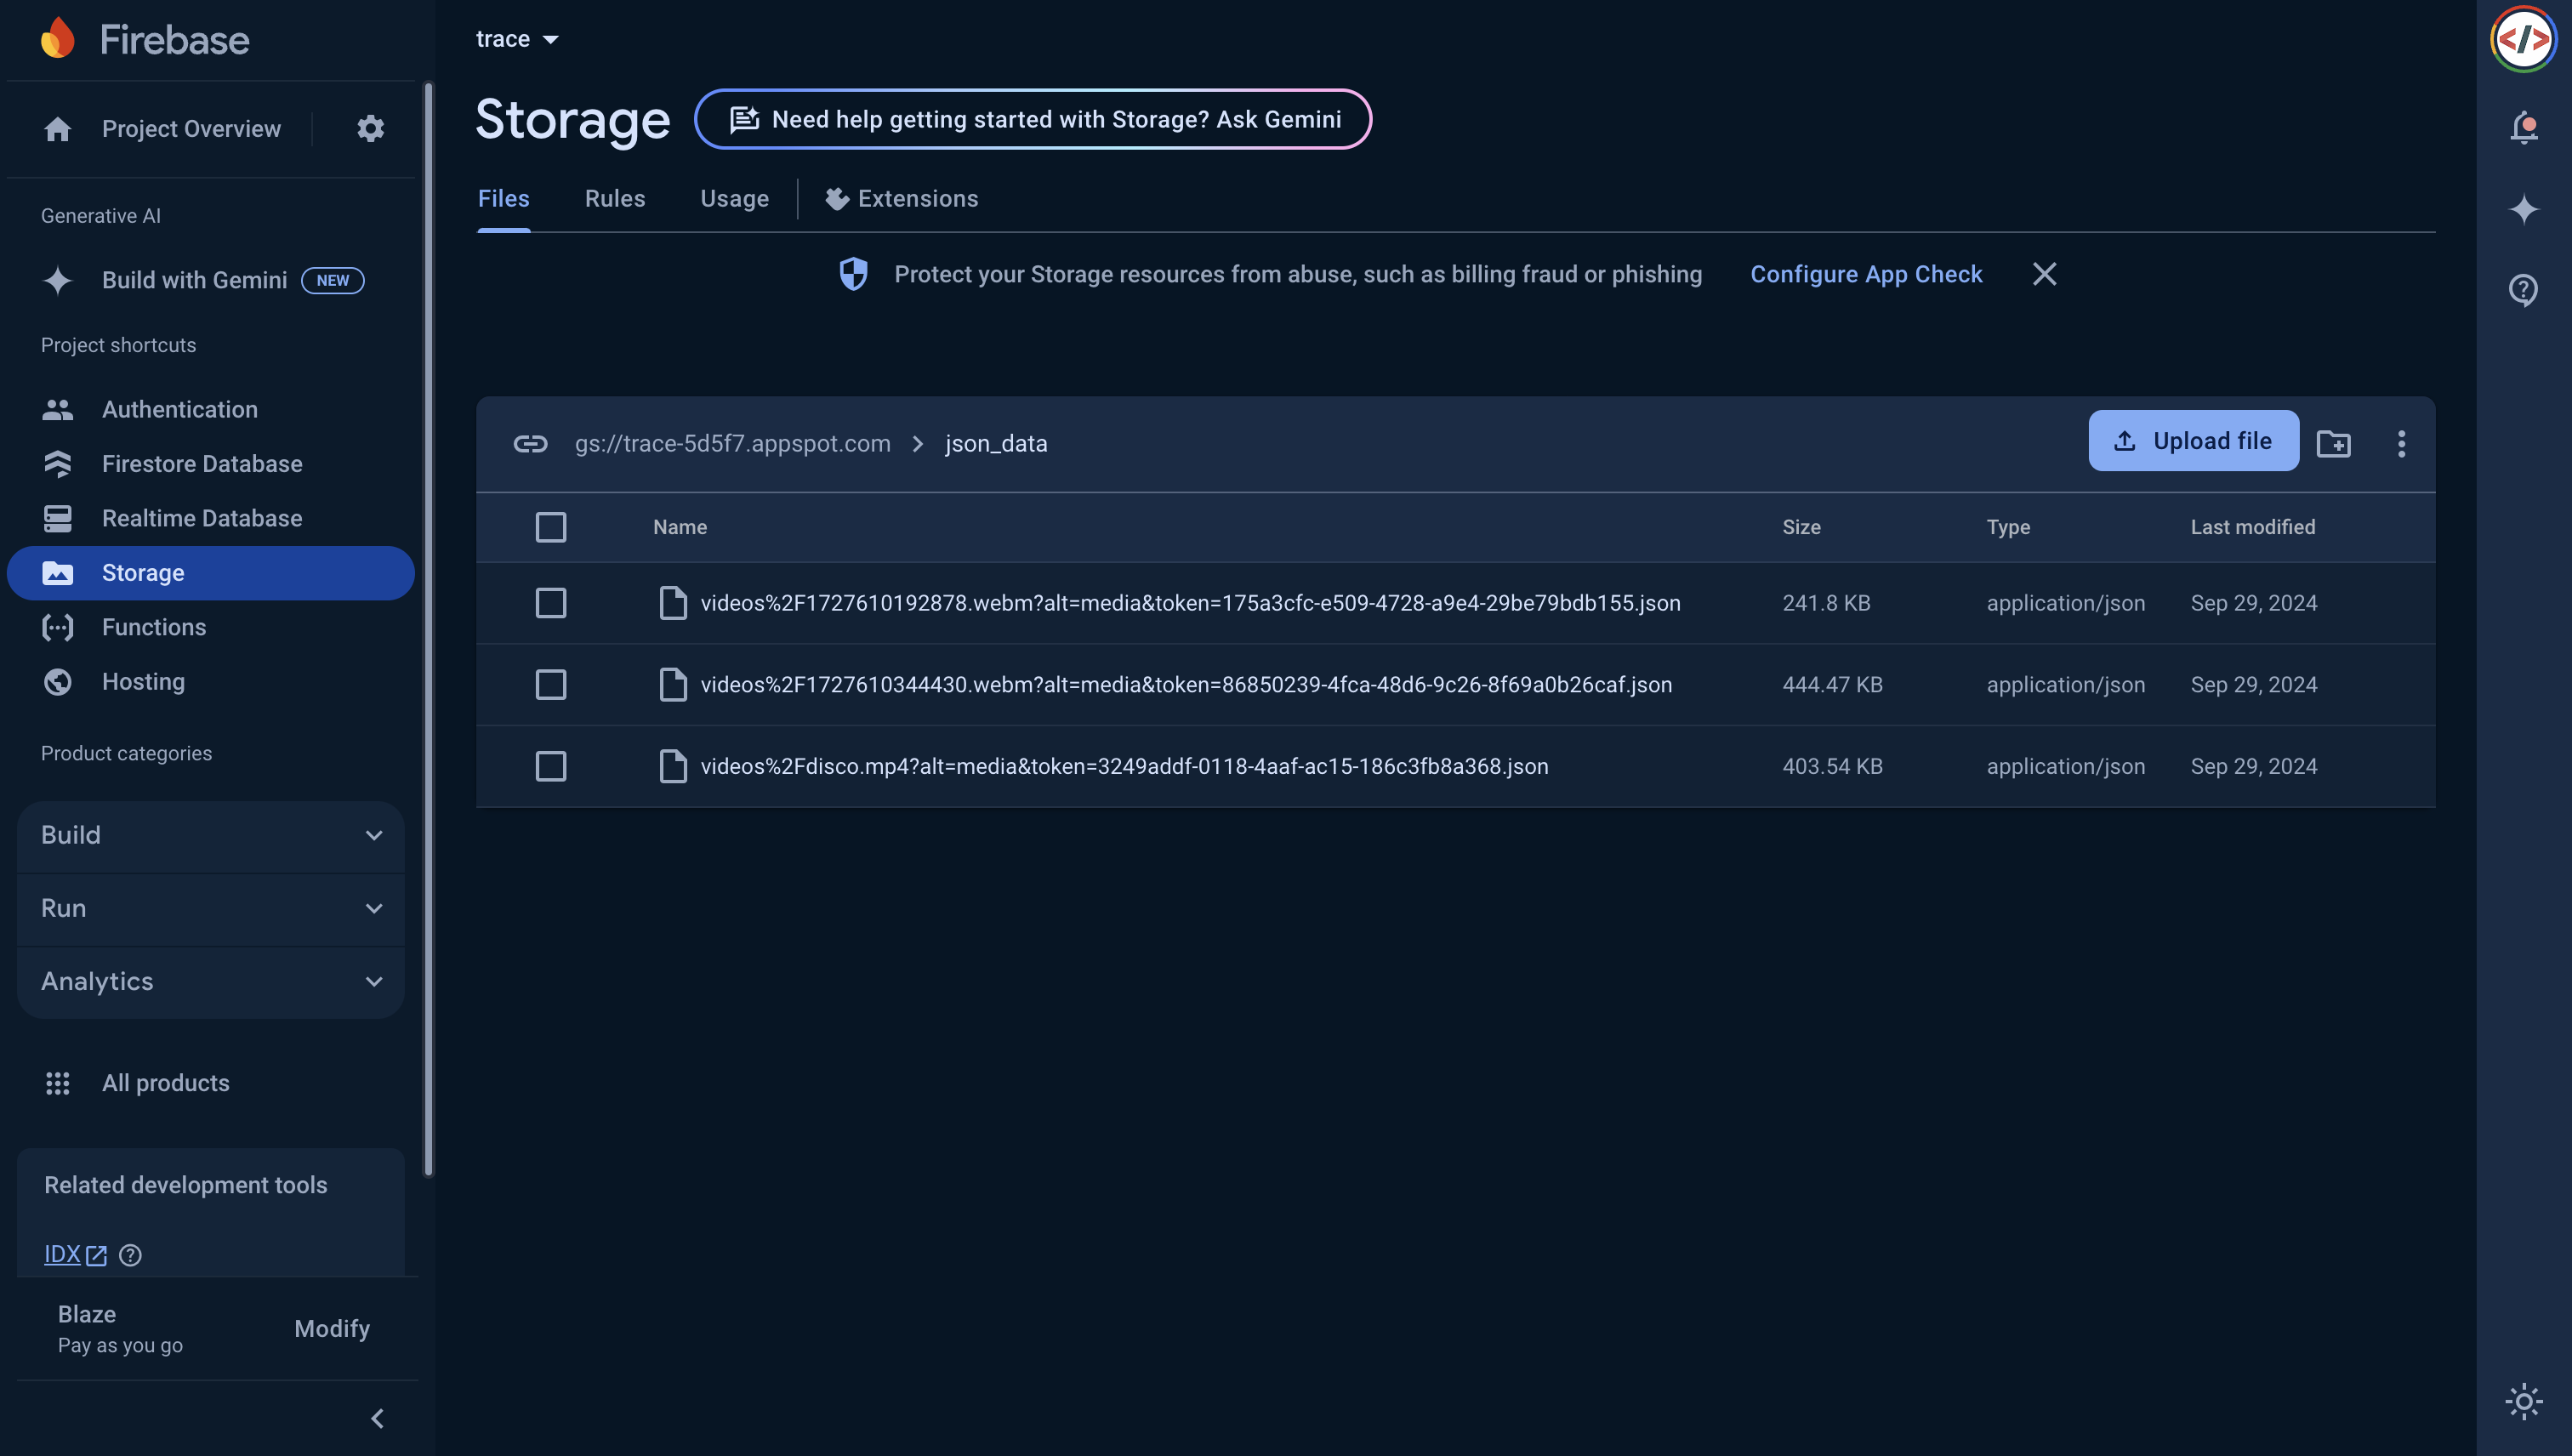This screenshot has width=2572, height=1456.
Task: Click the create new folder icon
Action: tap(2333, 443)
